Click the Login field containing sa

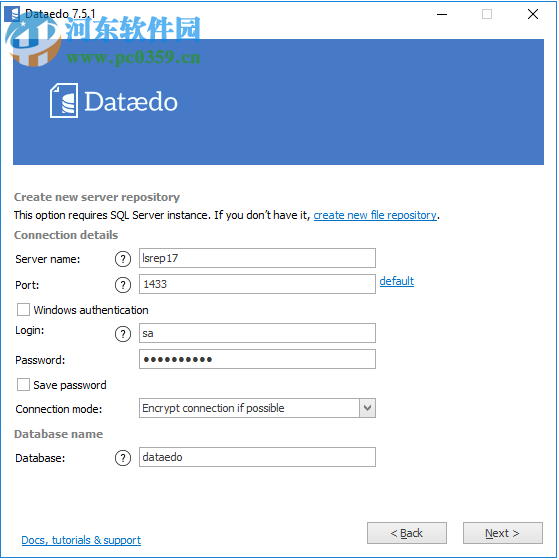point(257,333)
